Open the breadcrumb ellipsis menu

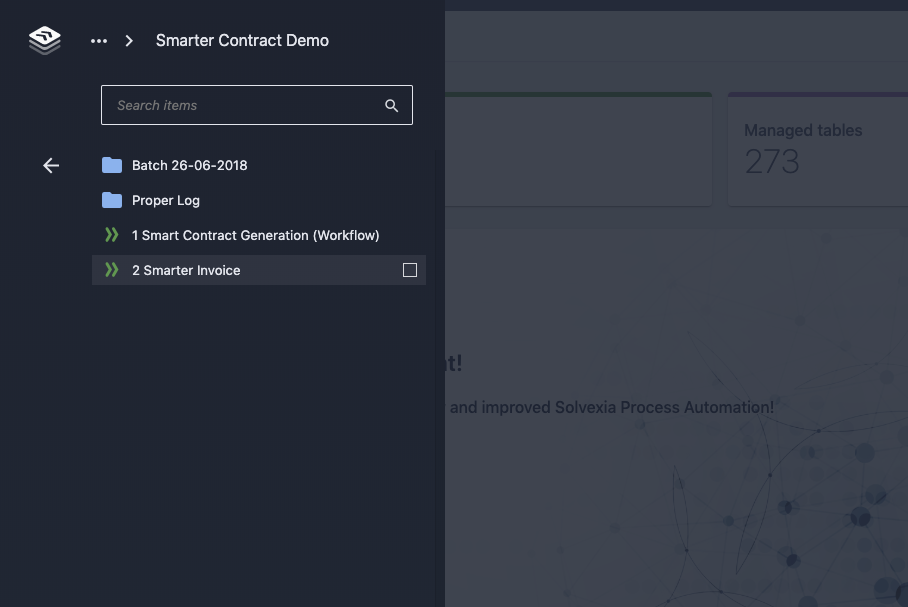99,41
